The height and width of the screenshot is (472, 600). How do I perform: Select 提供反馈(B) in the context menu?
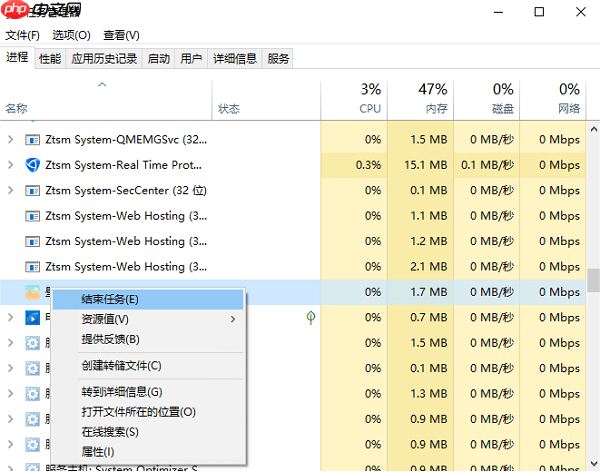148,340
